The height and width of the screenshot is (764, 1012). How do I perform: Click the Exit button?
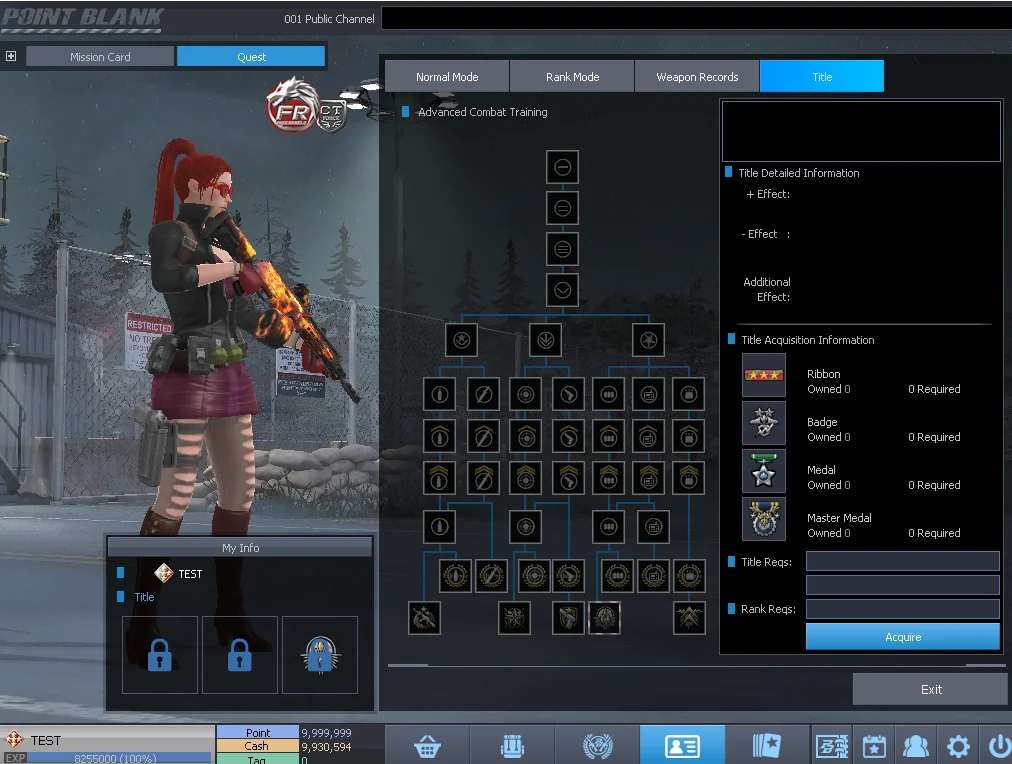[x=931, y=689]
